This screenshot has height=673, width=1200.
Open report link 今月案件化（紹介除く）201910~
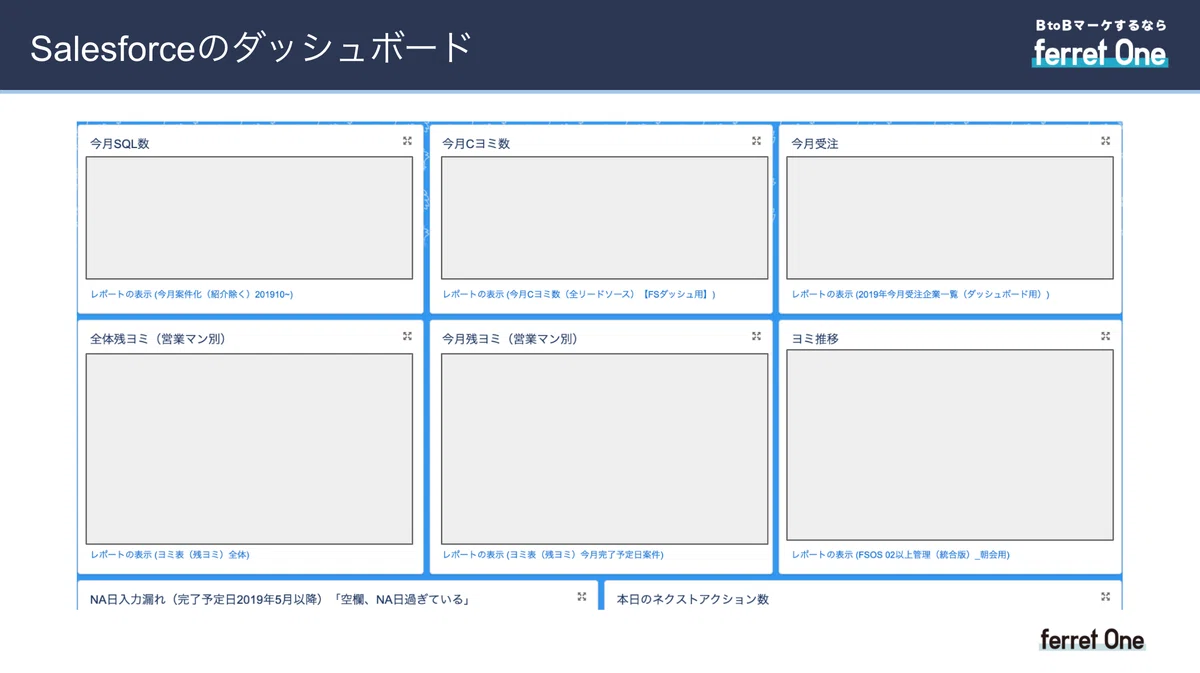coord(191,295)
